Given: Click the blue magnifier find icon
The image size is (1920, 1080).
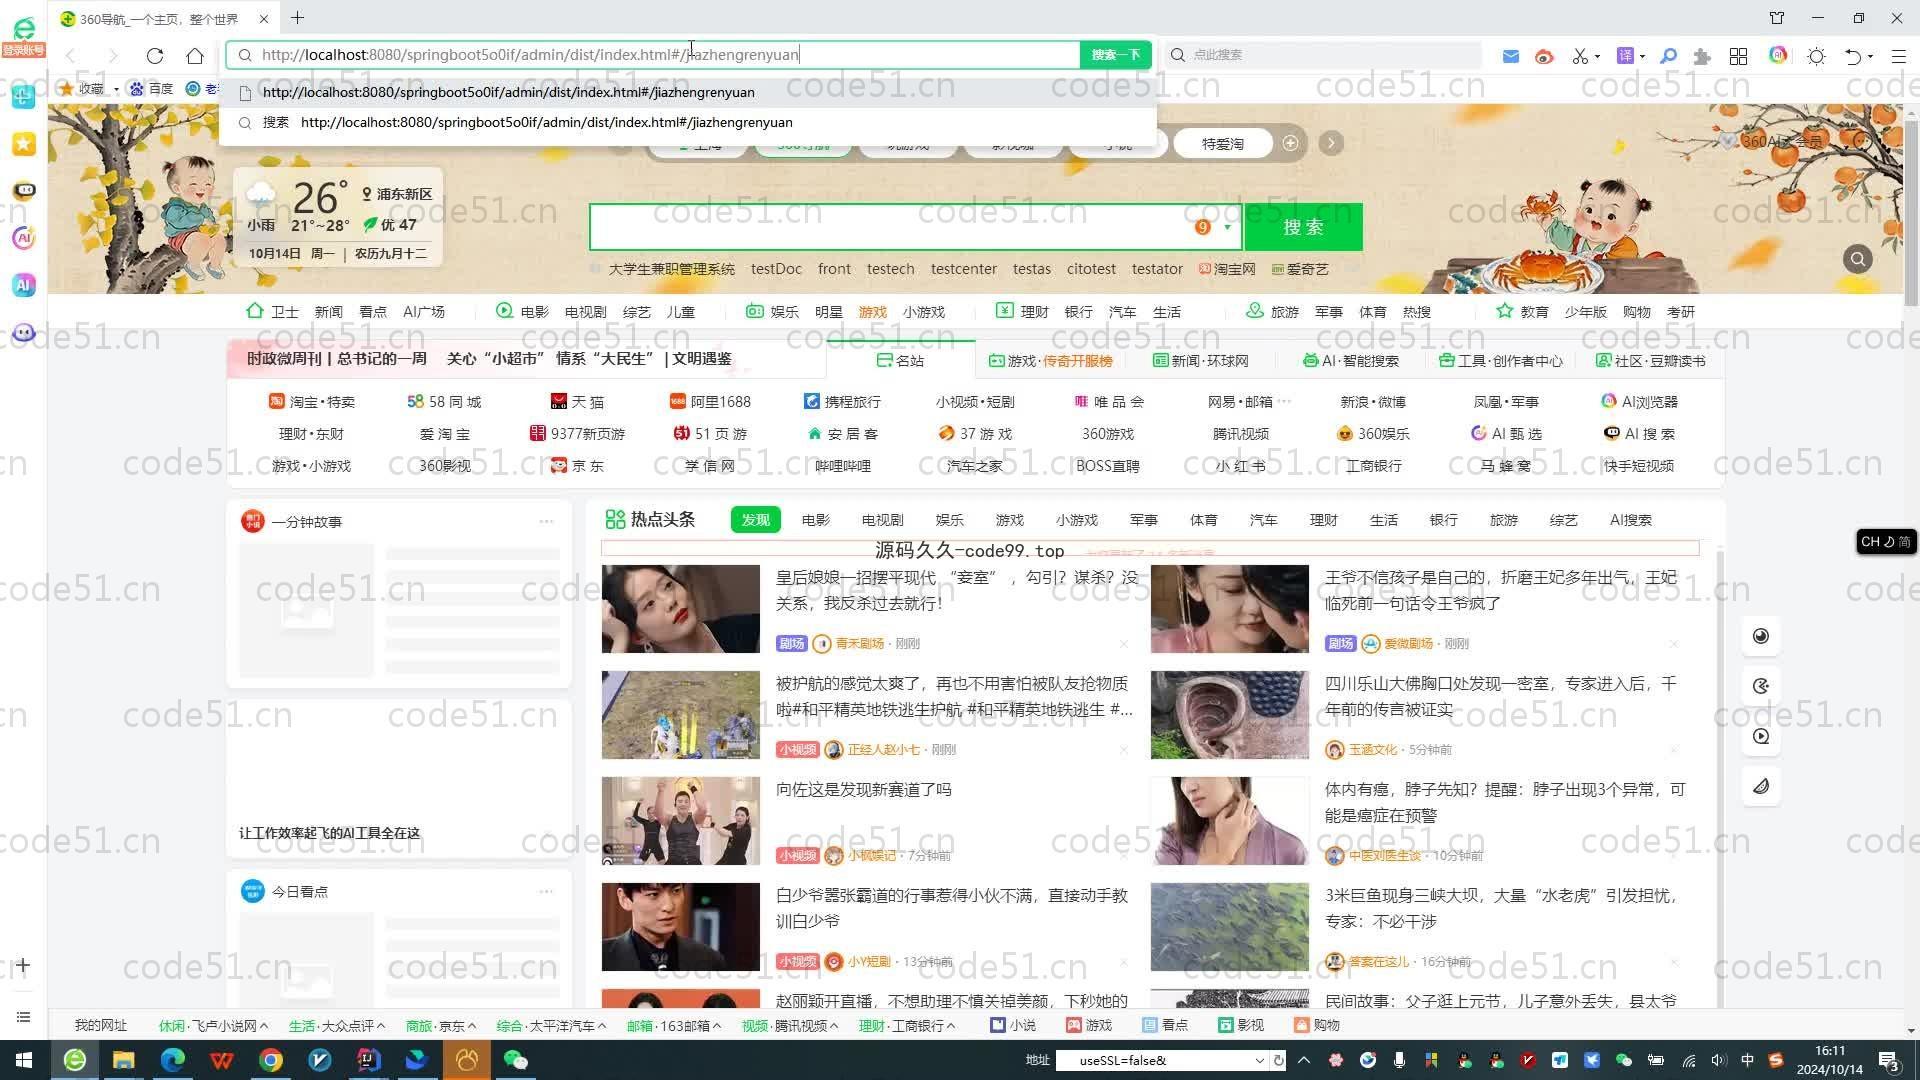Looking at the screenshot, I should tap(1668, 56).
